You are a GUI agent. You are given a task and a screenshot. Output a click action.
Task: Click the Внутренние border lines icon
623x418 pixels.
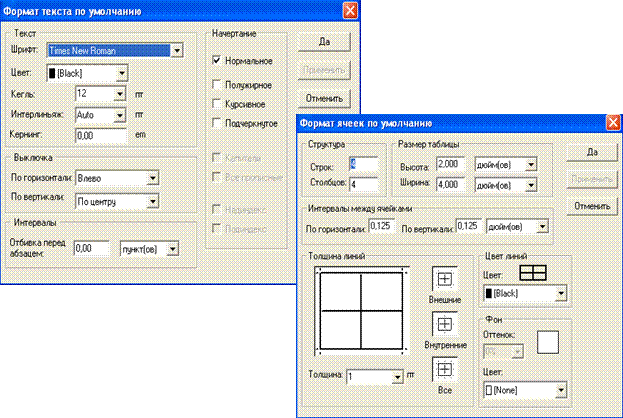(x=444, y=324)
